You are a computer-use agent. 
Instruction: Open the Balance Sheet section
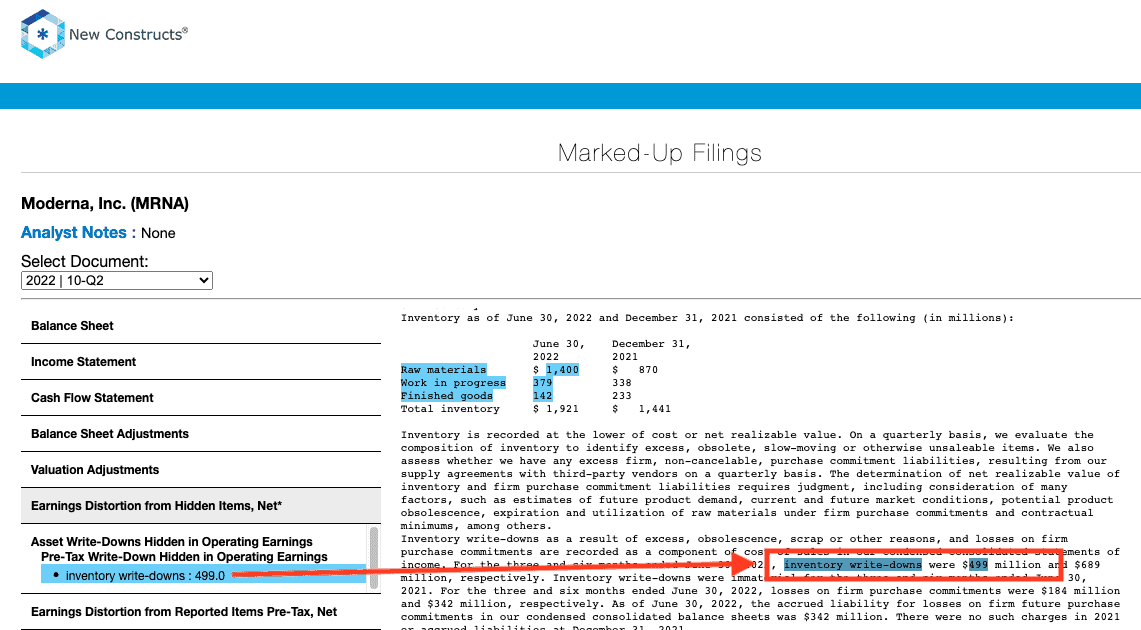(201, 326)
